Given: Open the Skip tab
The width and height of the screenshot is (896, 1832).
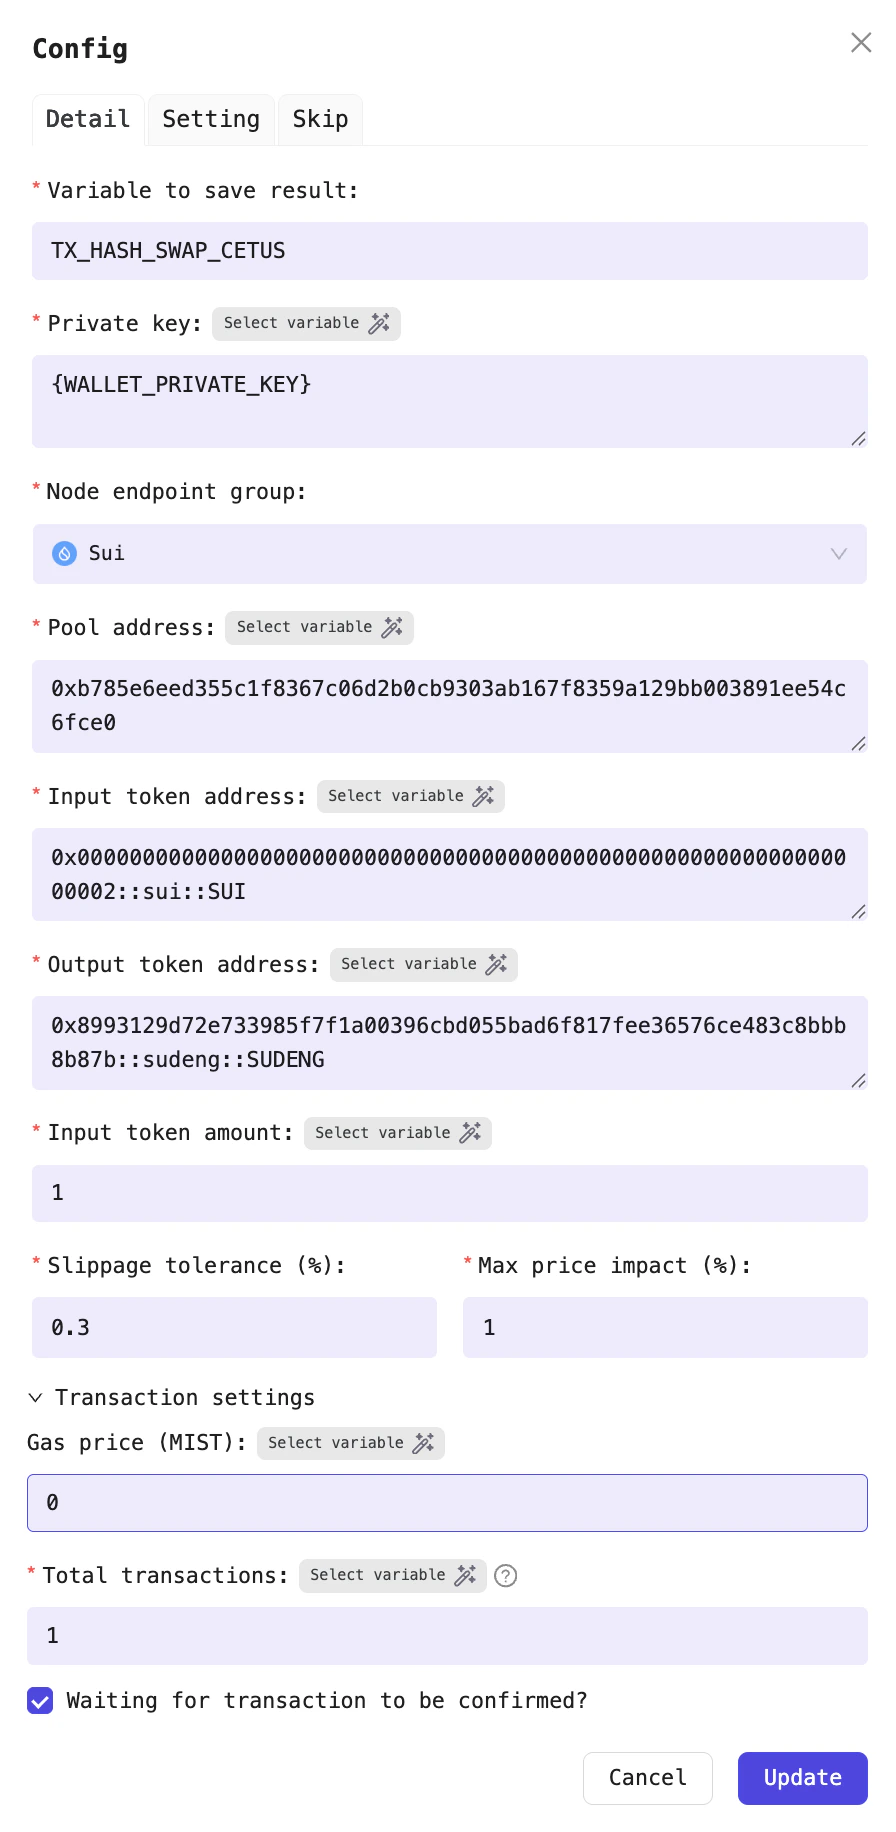Looking at the screenshot, I should point(320,119).
